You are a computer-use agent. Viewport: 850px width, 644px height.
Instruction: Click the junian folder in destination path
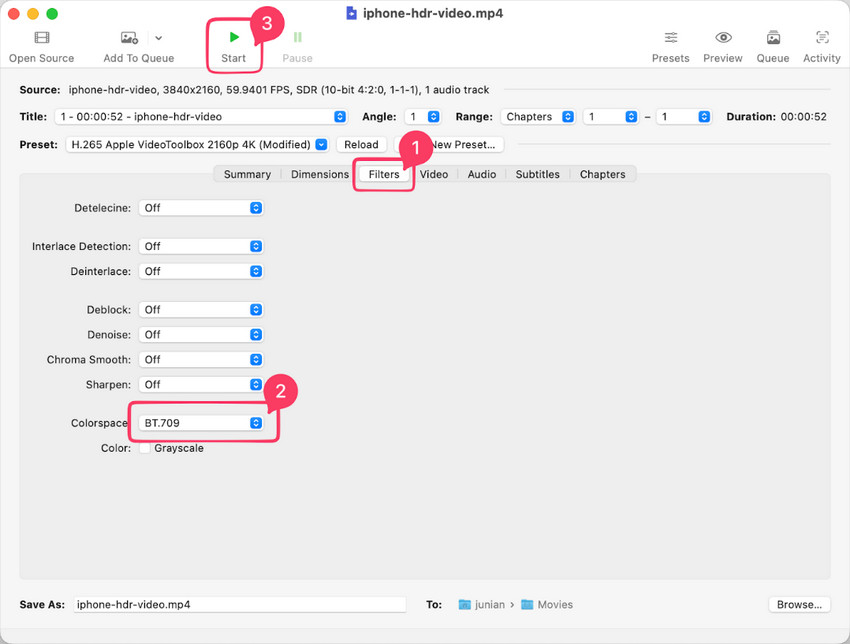[482, 604]
